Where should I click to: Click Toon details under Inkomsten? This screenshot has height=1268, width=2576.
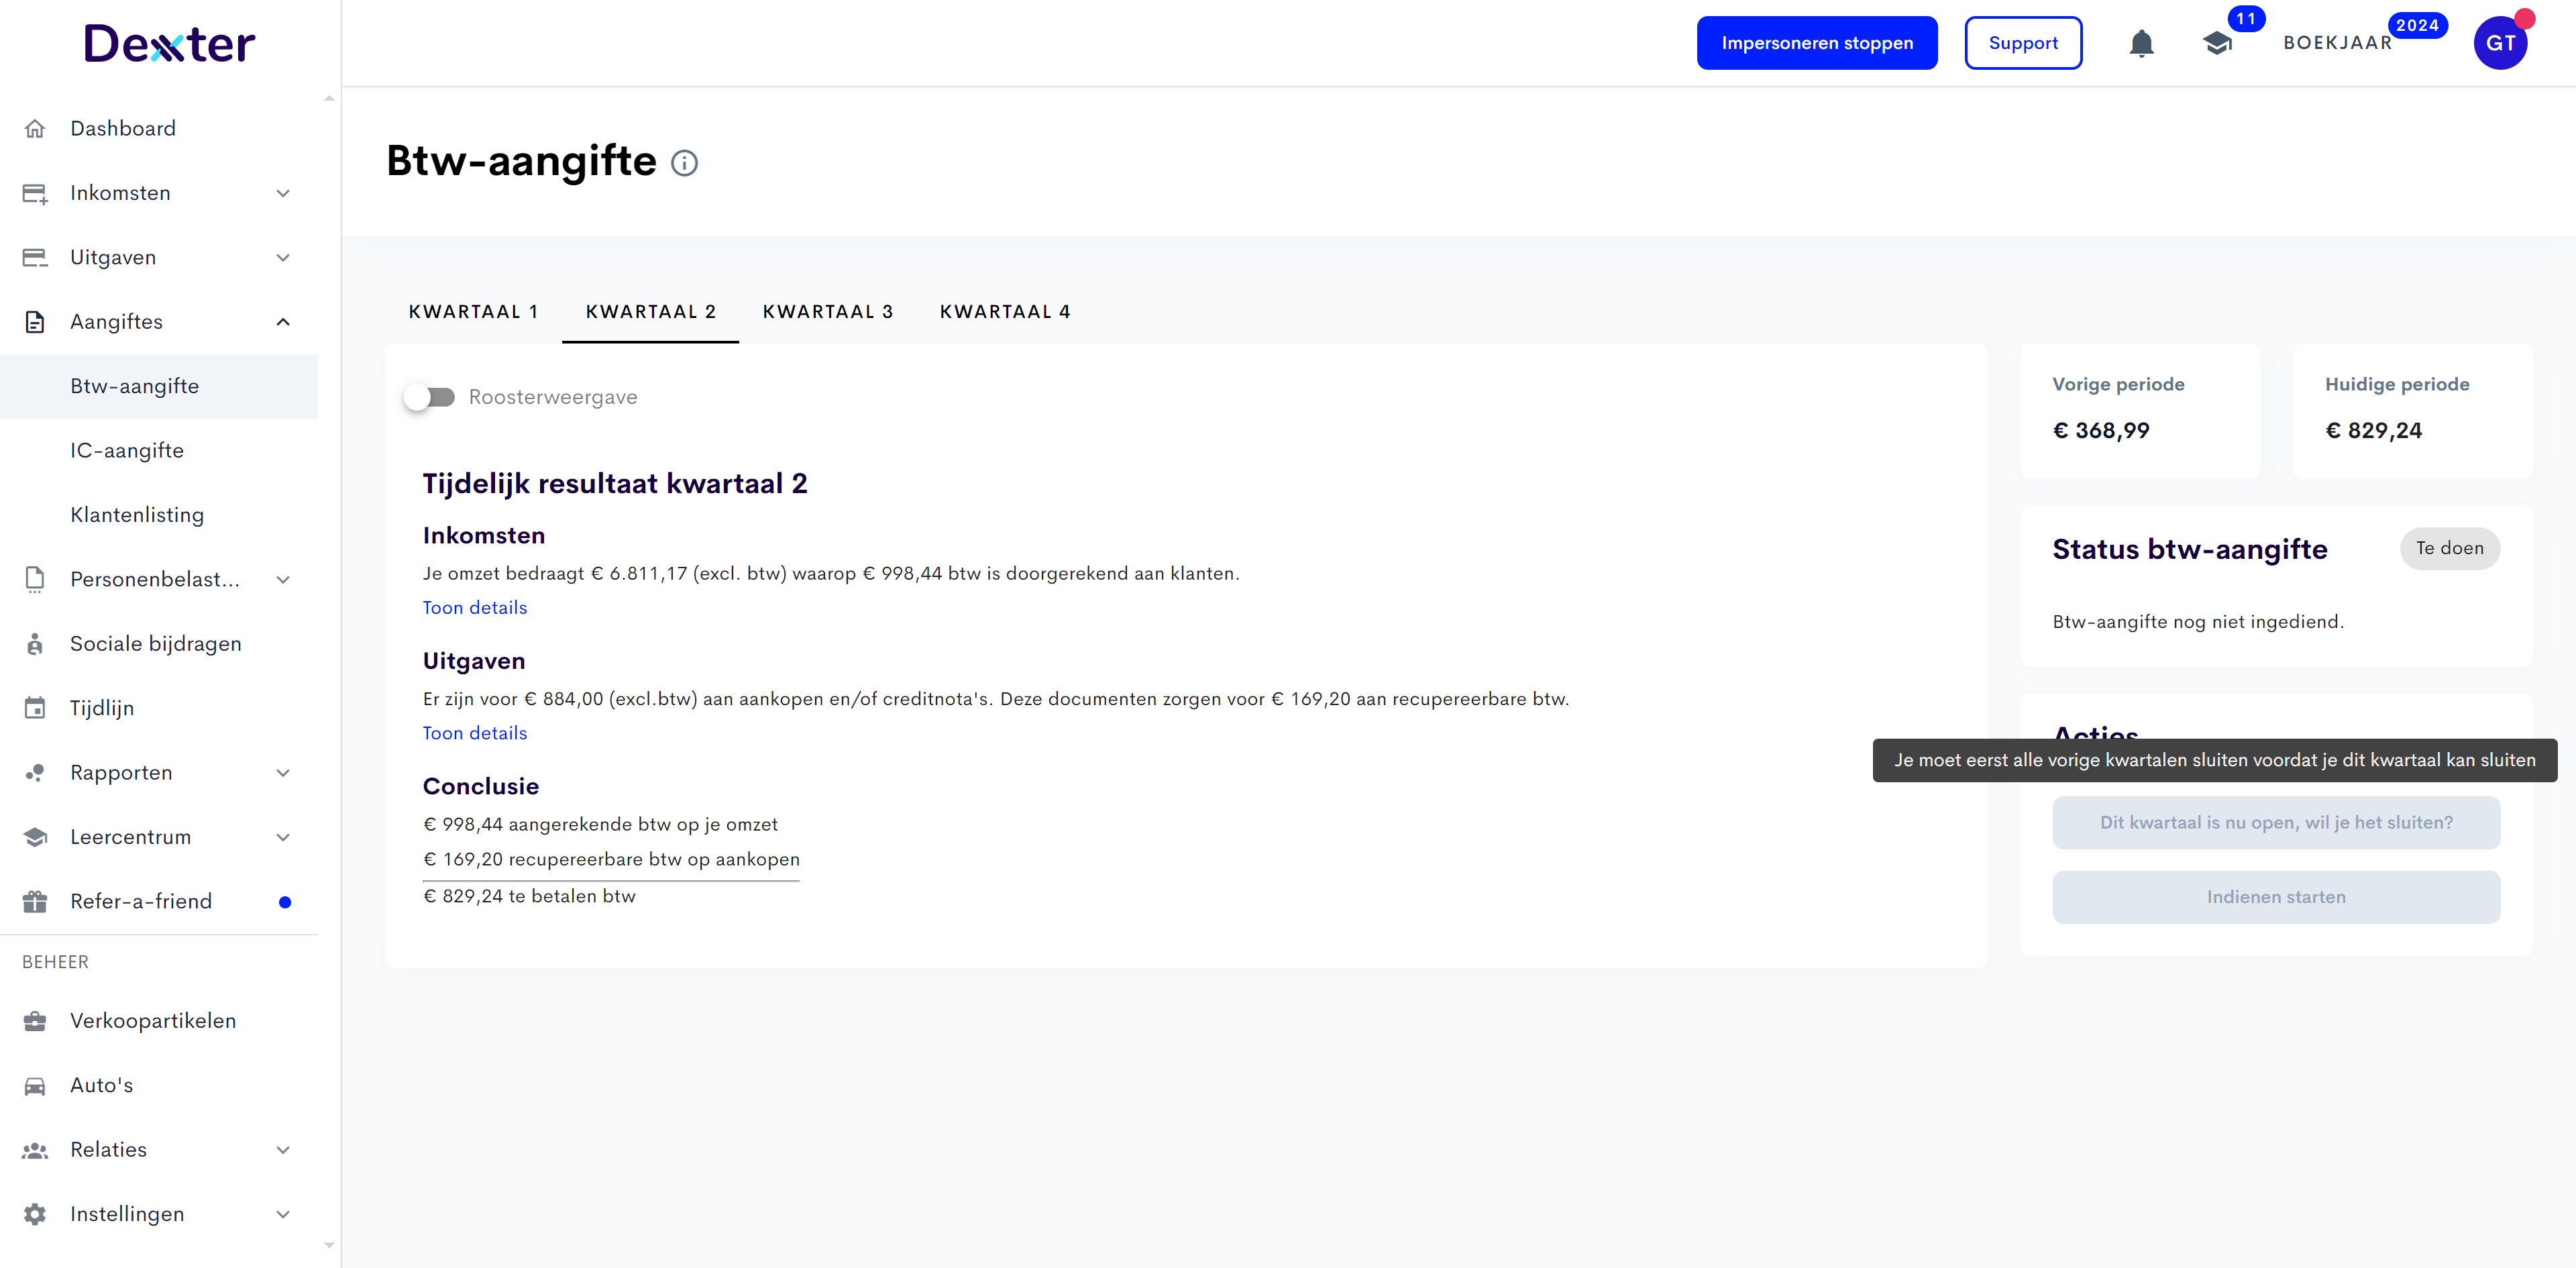[x=474, y=608]
